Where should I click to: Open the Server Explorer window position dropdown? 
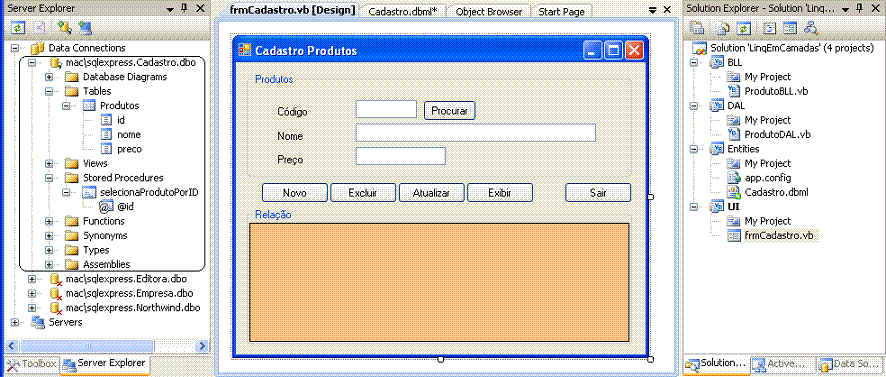[x=170, y=9]
